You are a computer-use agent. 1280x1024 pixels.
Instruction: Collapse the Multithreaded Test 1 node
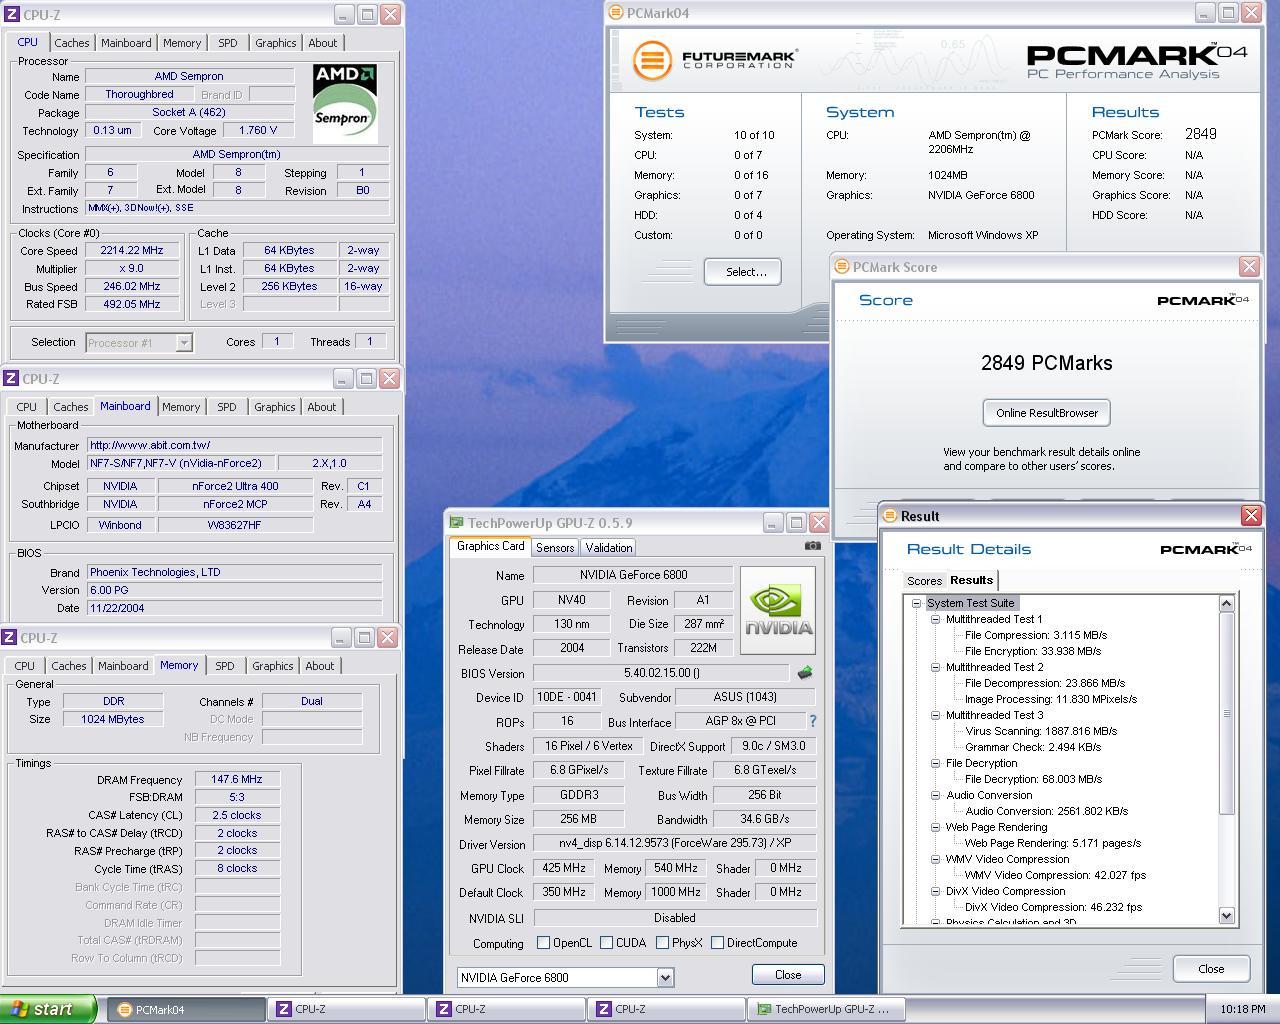tap(936, 619)
